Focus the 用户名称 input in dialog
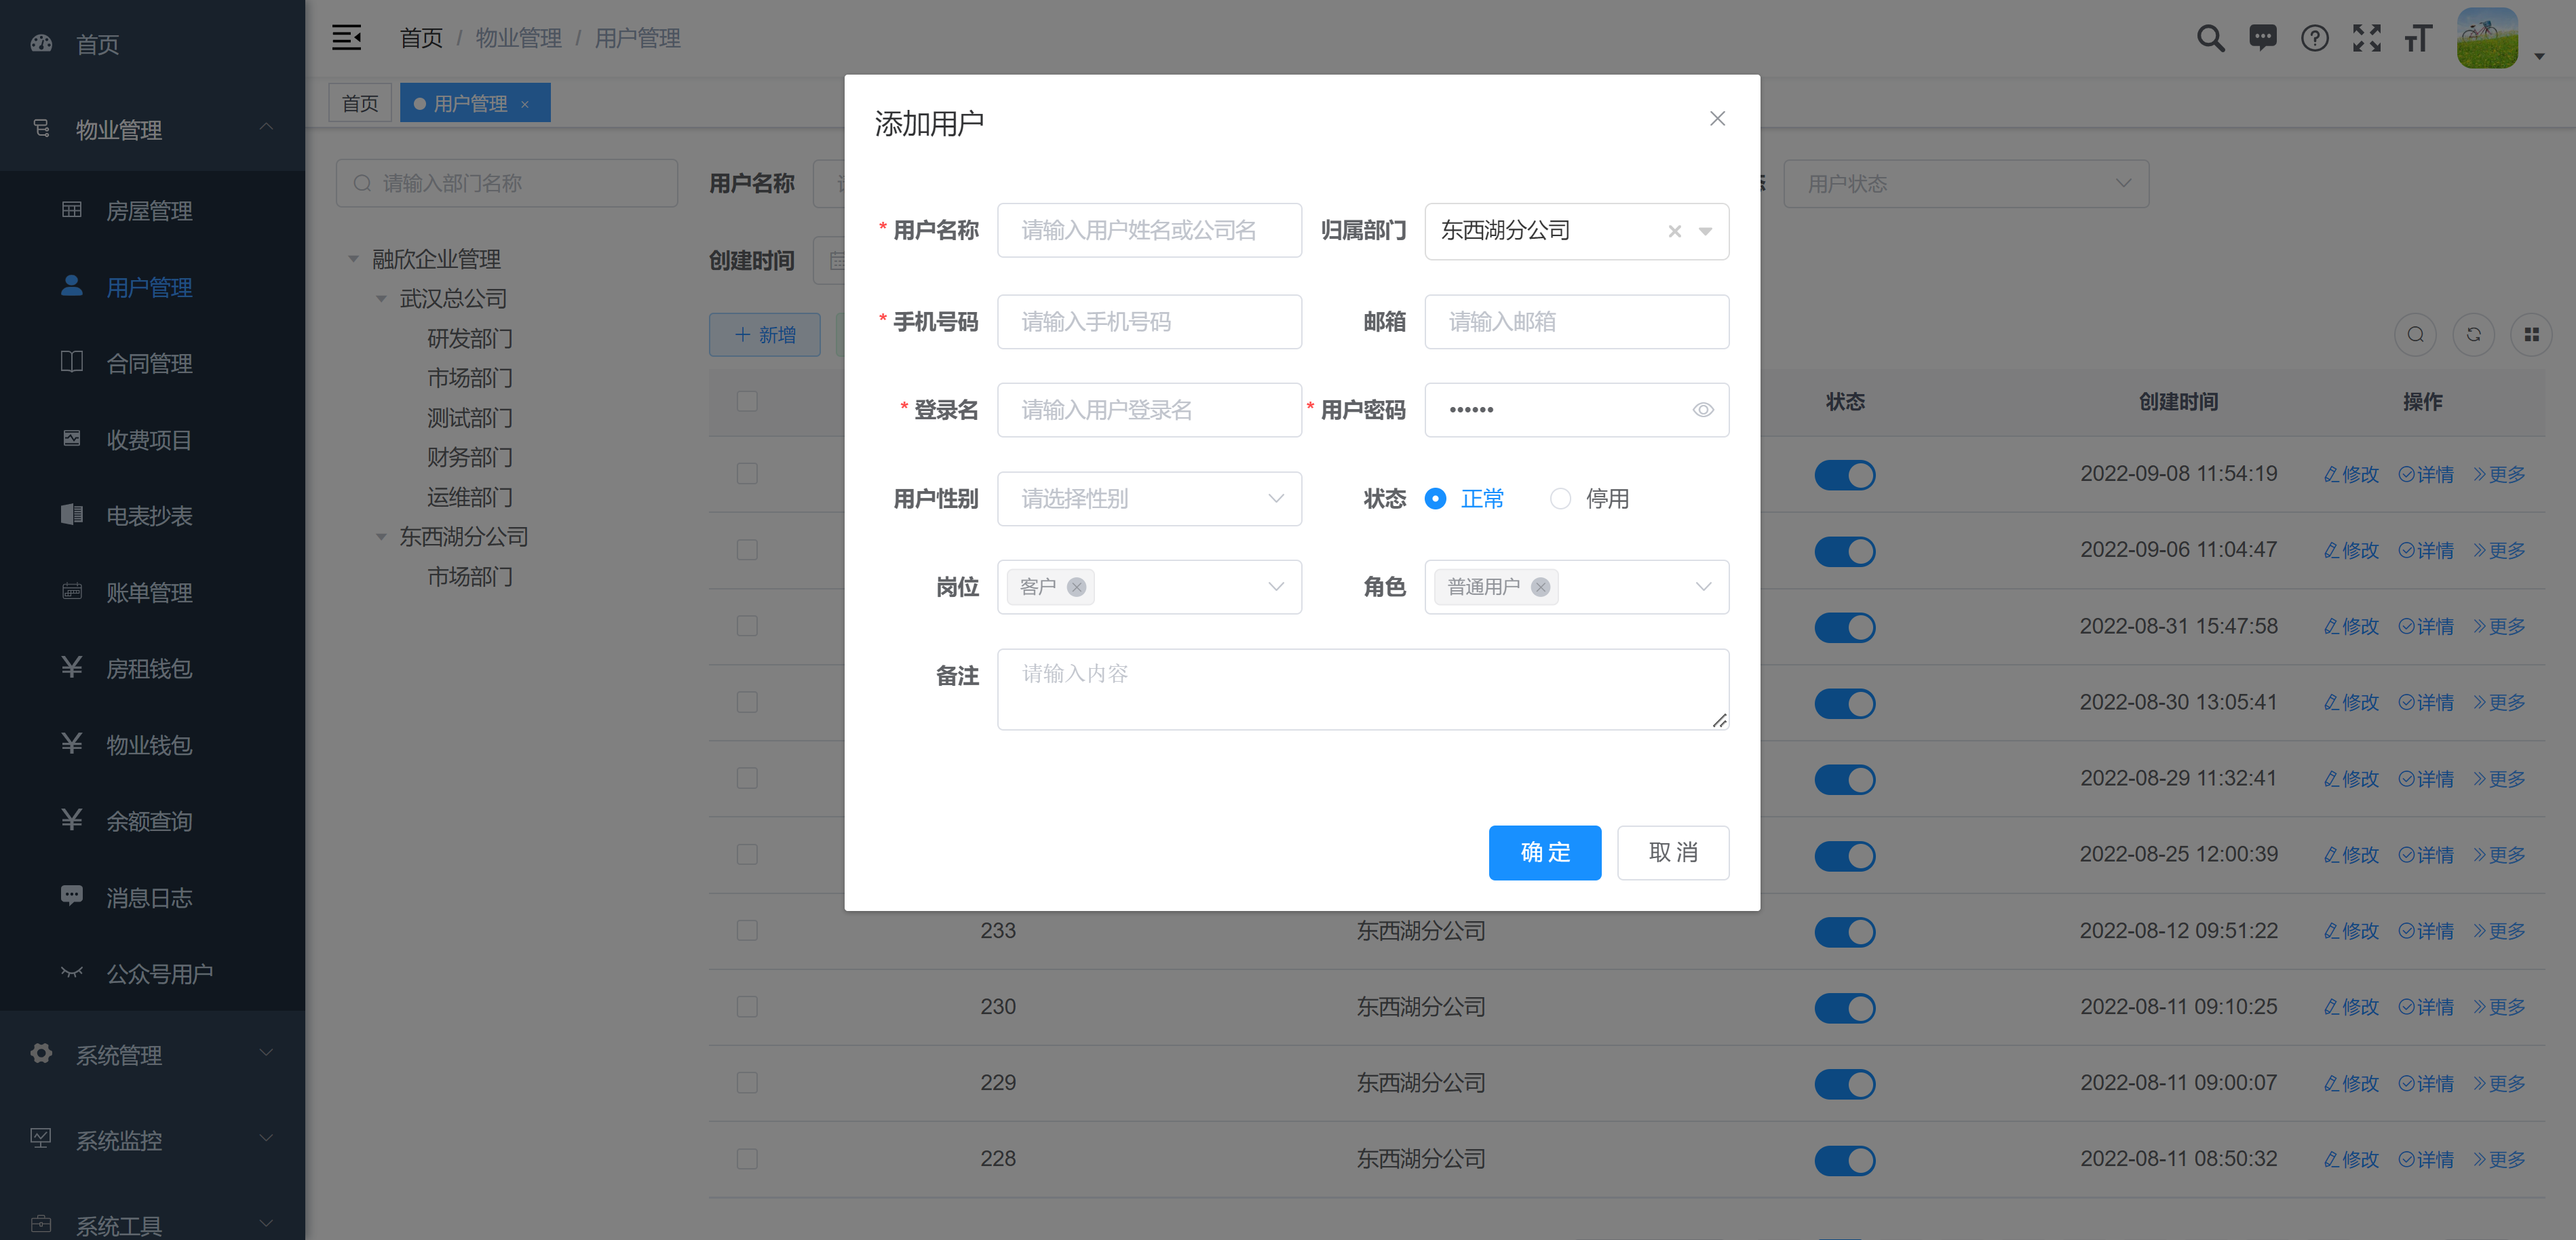Screen dimensions: 2576x1240 pyautogui.click(x=1149, y=231)
